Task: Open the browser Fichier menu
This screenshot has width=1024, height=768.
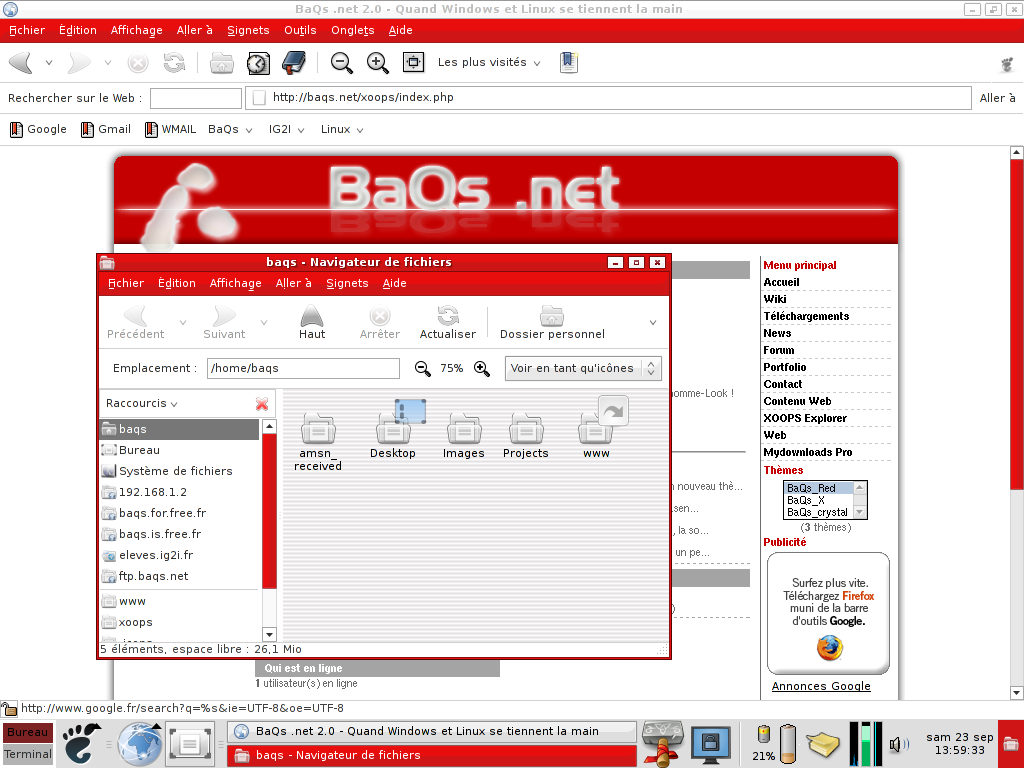Action: click(27, 30)
